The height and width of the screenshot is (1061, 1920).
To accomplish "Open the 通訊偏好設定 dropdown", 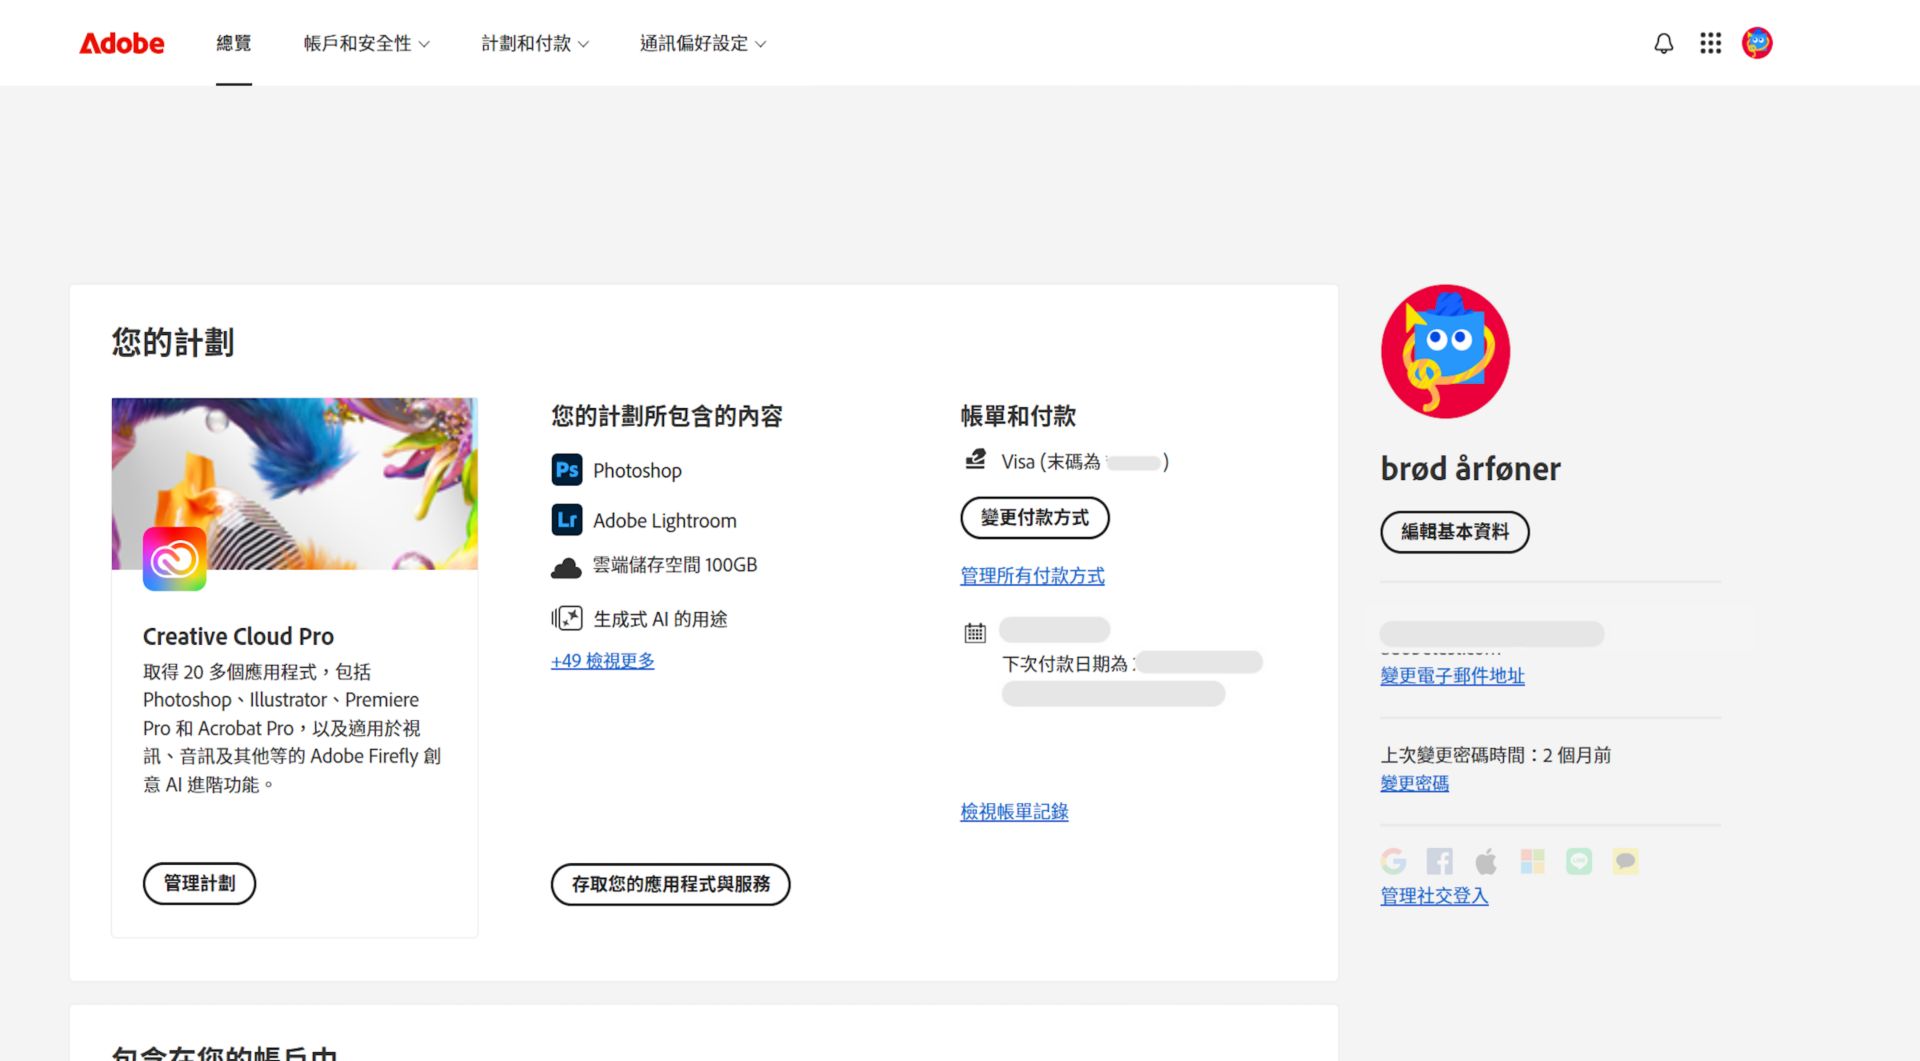I will tap(703, 43).
